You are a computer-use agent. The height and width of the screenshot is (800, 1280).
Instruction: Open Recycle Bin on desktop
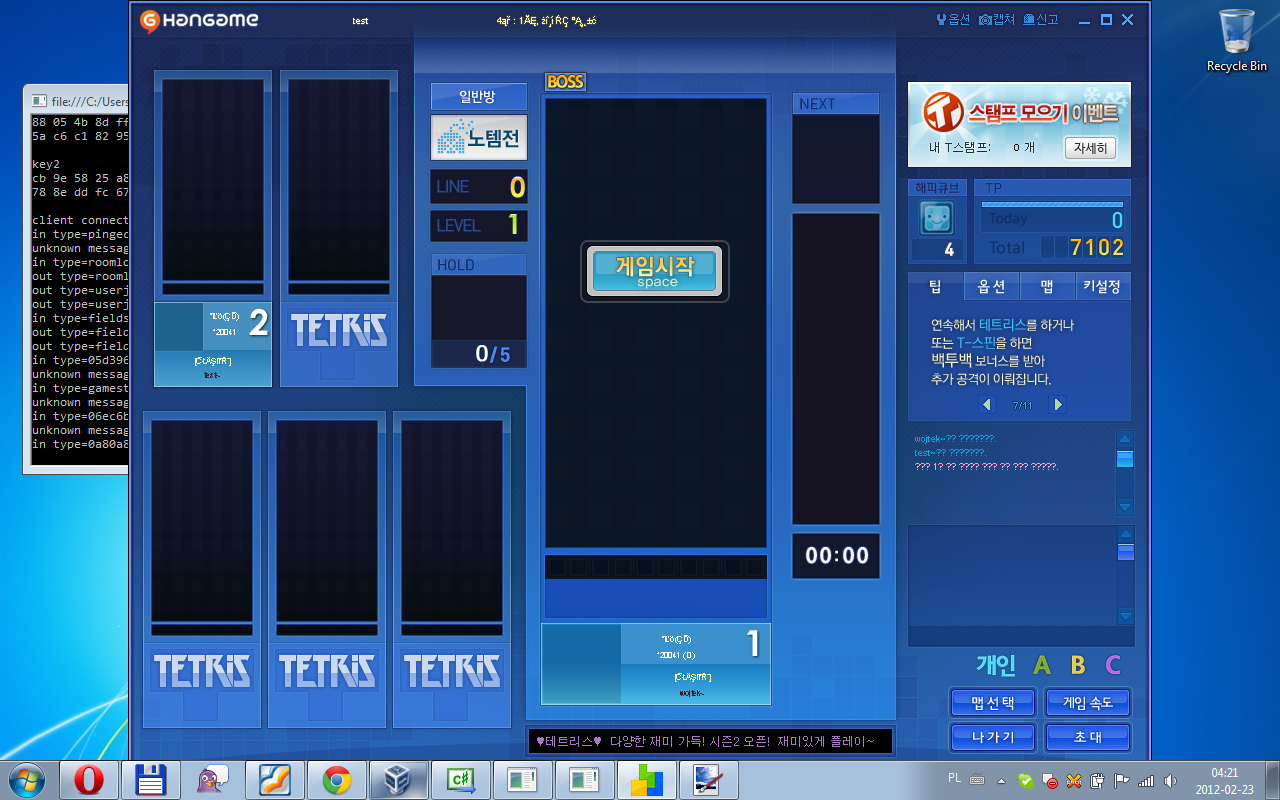(1236, 40)
